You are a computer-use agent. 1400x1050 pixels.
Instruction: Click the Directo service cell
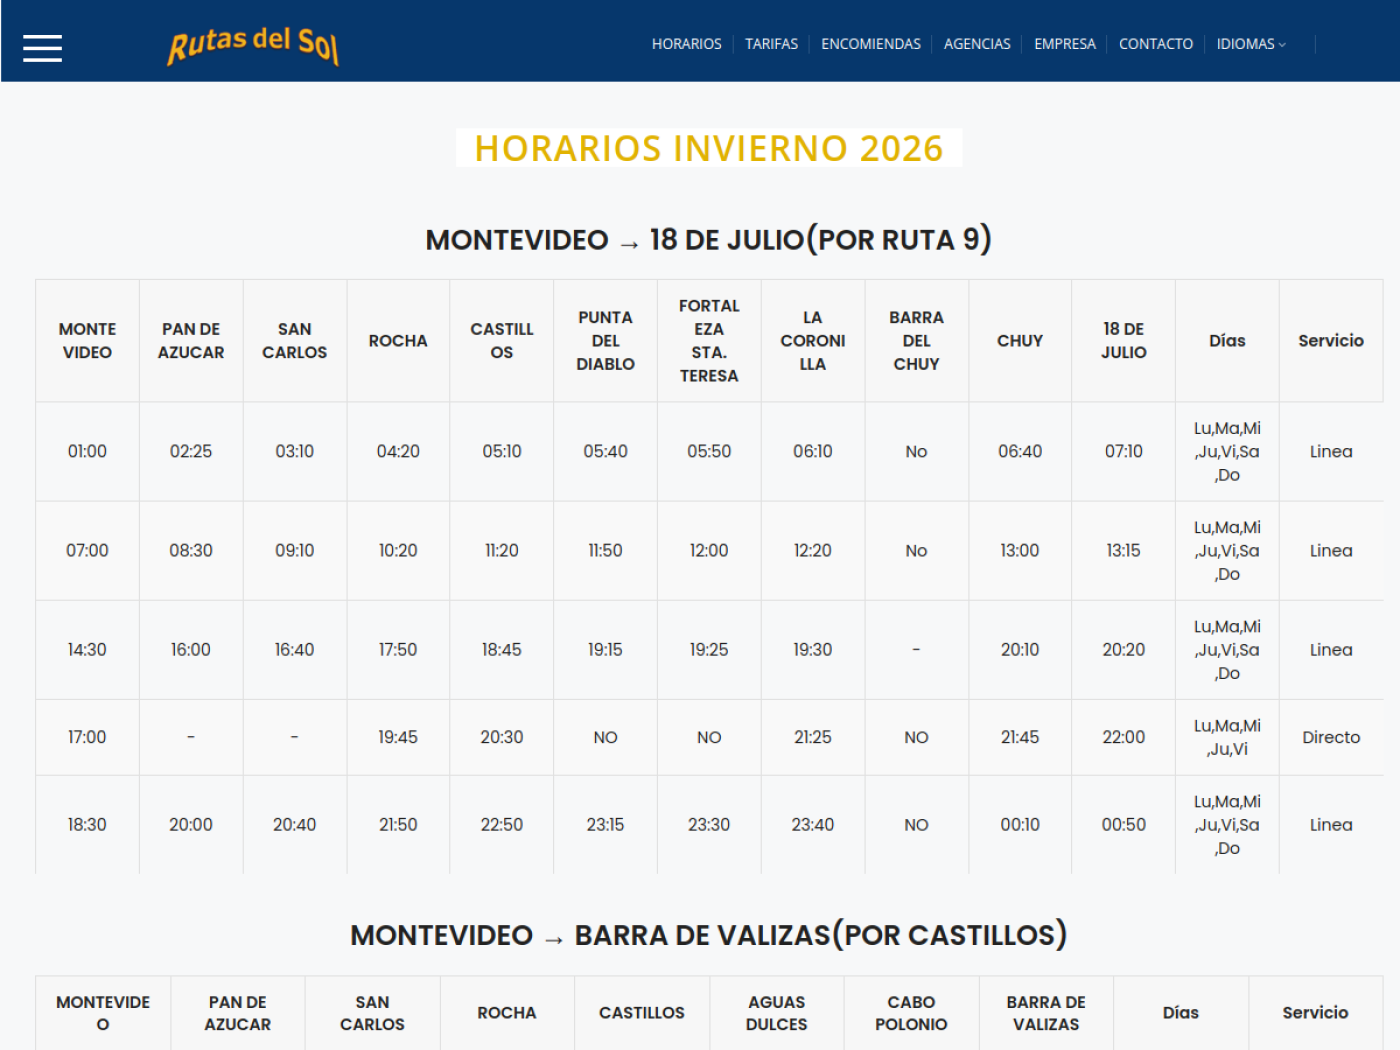tap(1331, 738)
